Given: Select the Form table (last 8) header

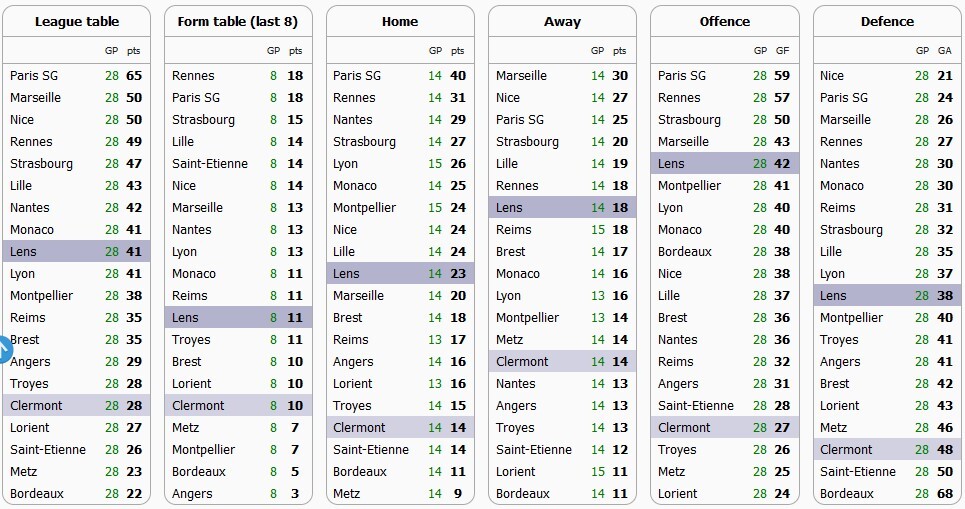Looking at the screenshot, I should pos(238,21).
